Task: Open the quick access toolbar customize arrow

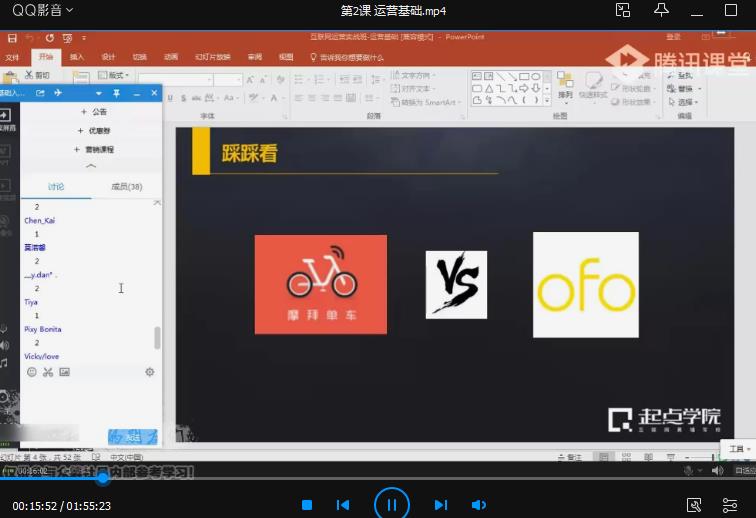Action: coord(84,38)
